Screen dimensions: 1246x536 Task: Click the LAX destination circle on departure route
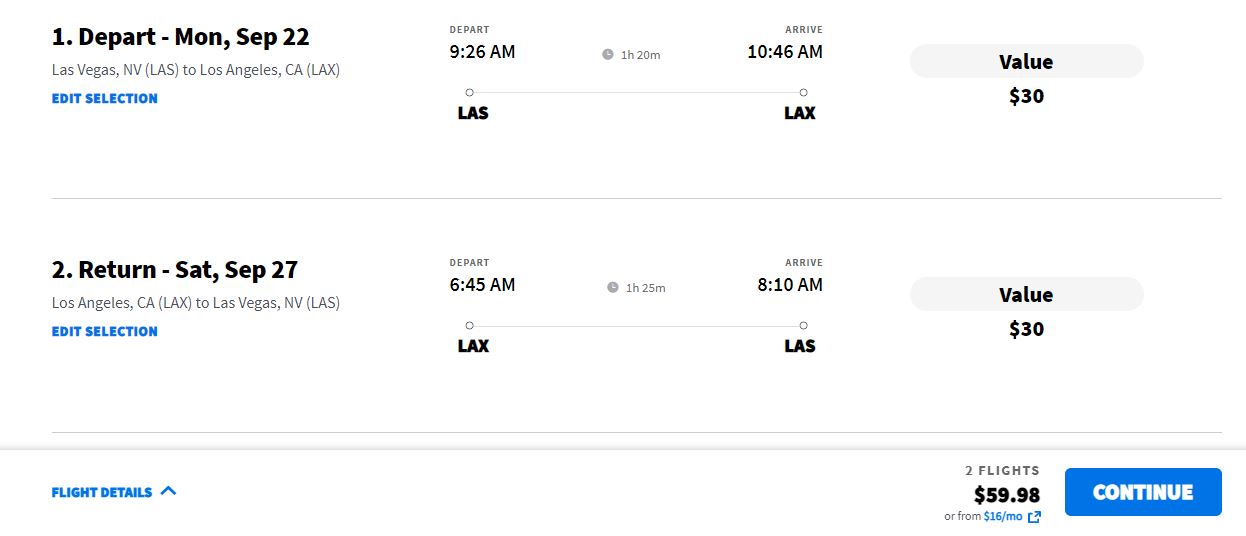click(x=804, y=92)
